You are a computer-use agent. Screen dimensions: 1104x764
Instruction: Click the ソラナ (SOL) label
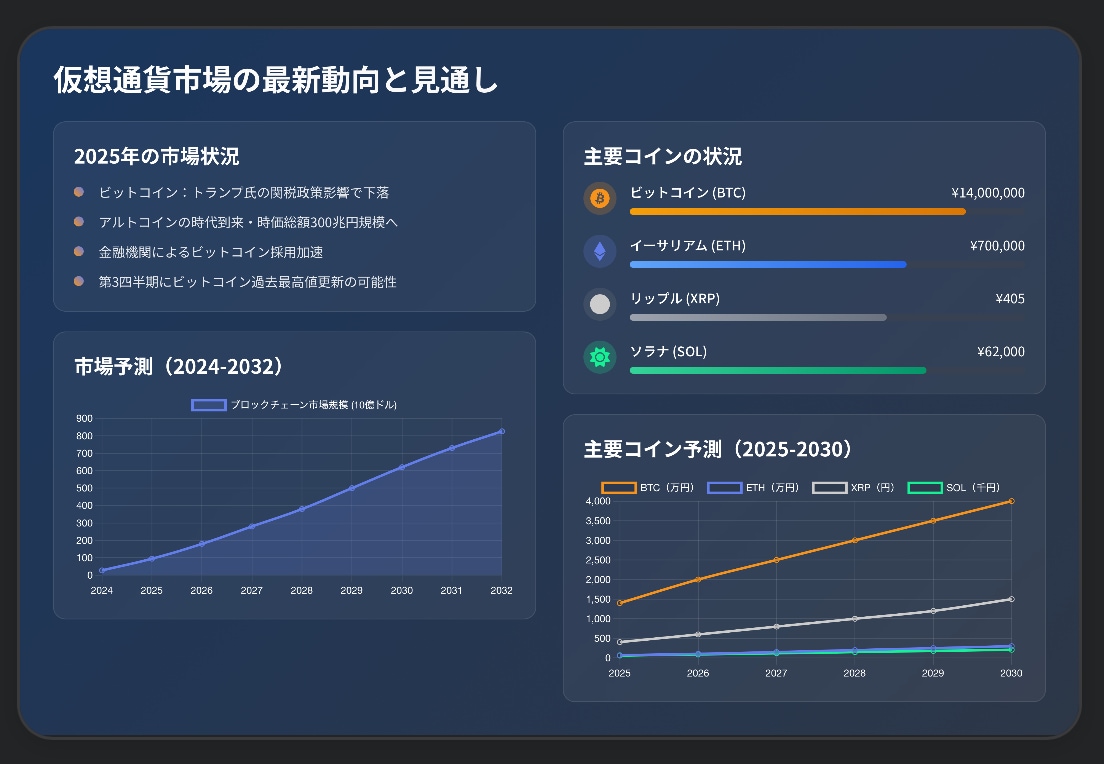[668, 351]
